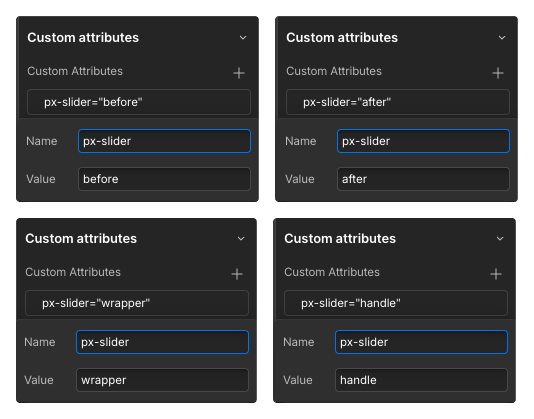534x419 pixels.
Task: Focus the Name field above value 'before'
Action: 164,141
